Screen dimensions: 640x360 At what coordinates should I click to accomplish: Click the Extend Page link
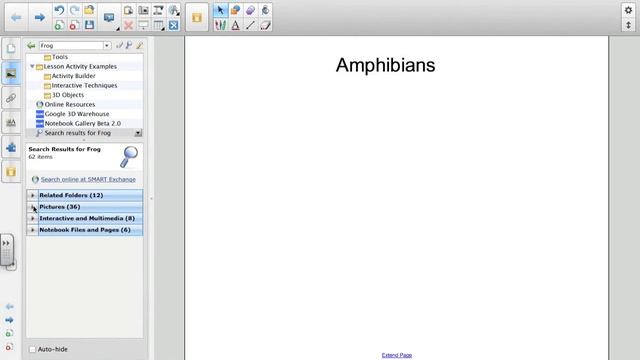[397, 355]
